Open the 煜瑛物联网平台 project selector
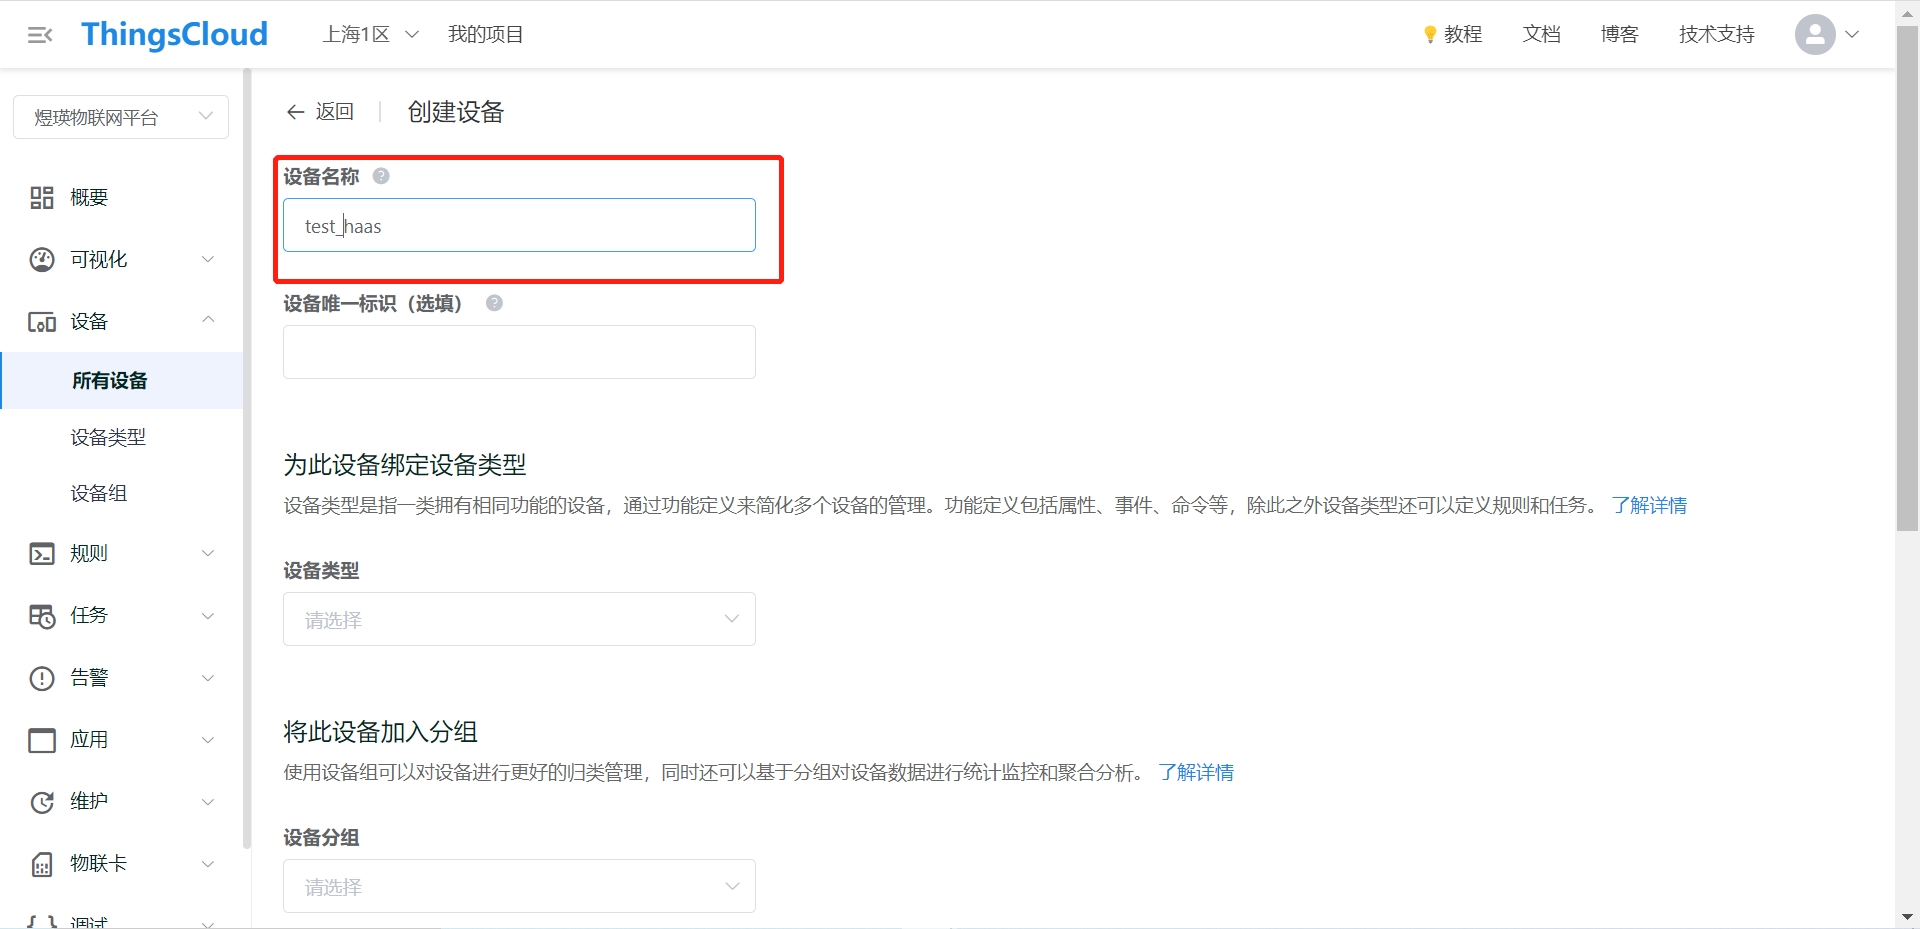1920x929 pixels. [121, 117]
